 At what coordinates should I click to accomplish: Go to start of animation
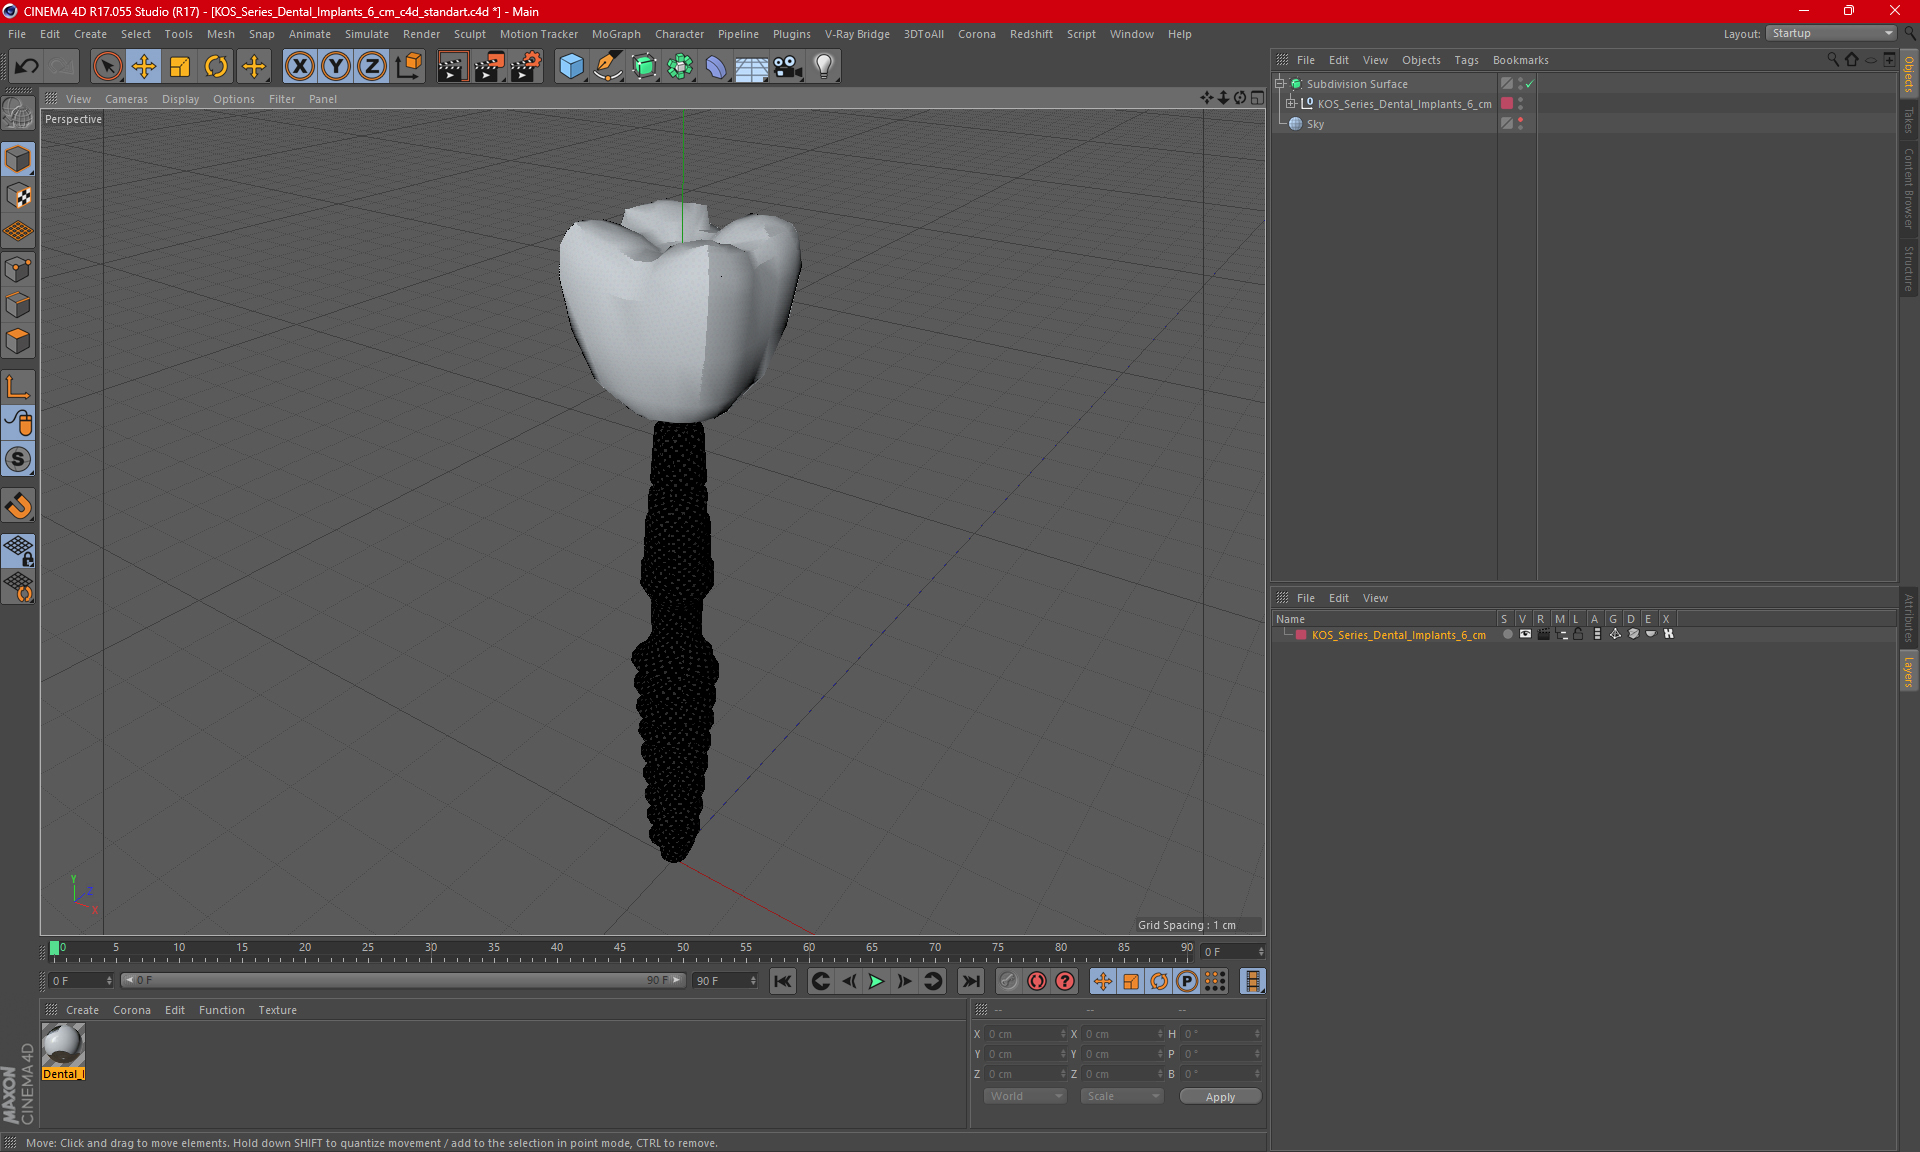click(x=783, y=981)
